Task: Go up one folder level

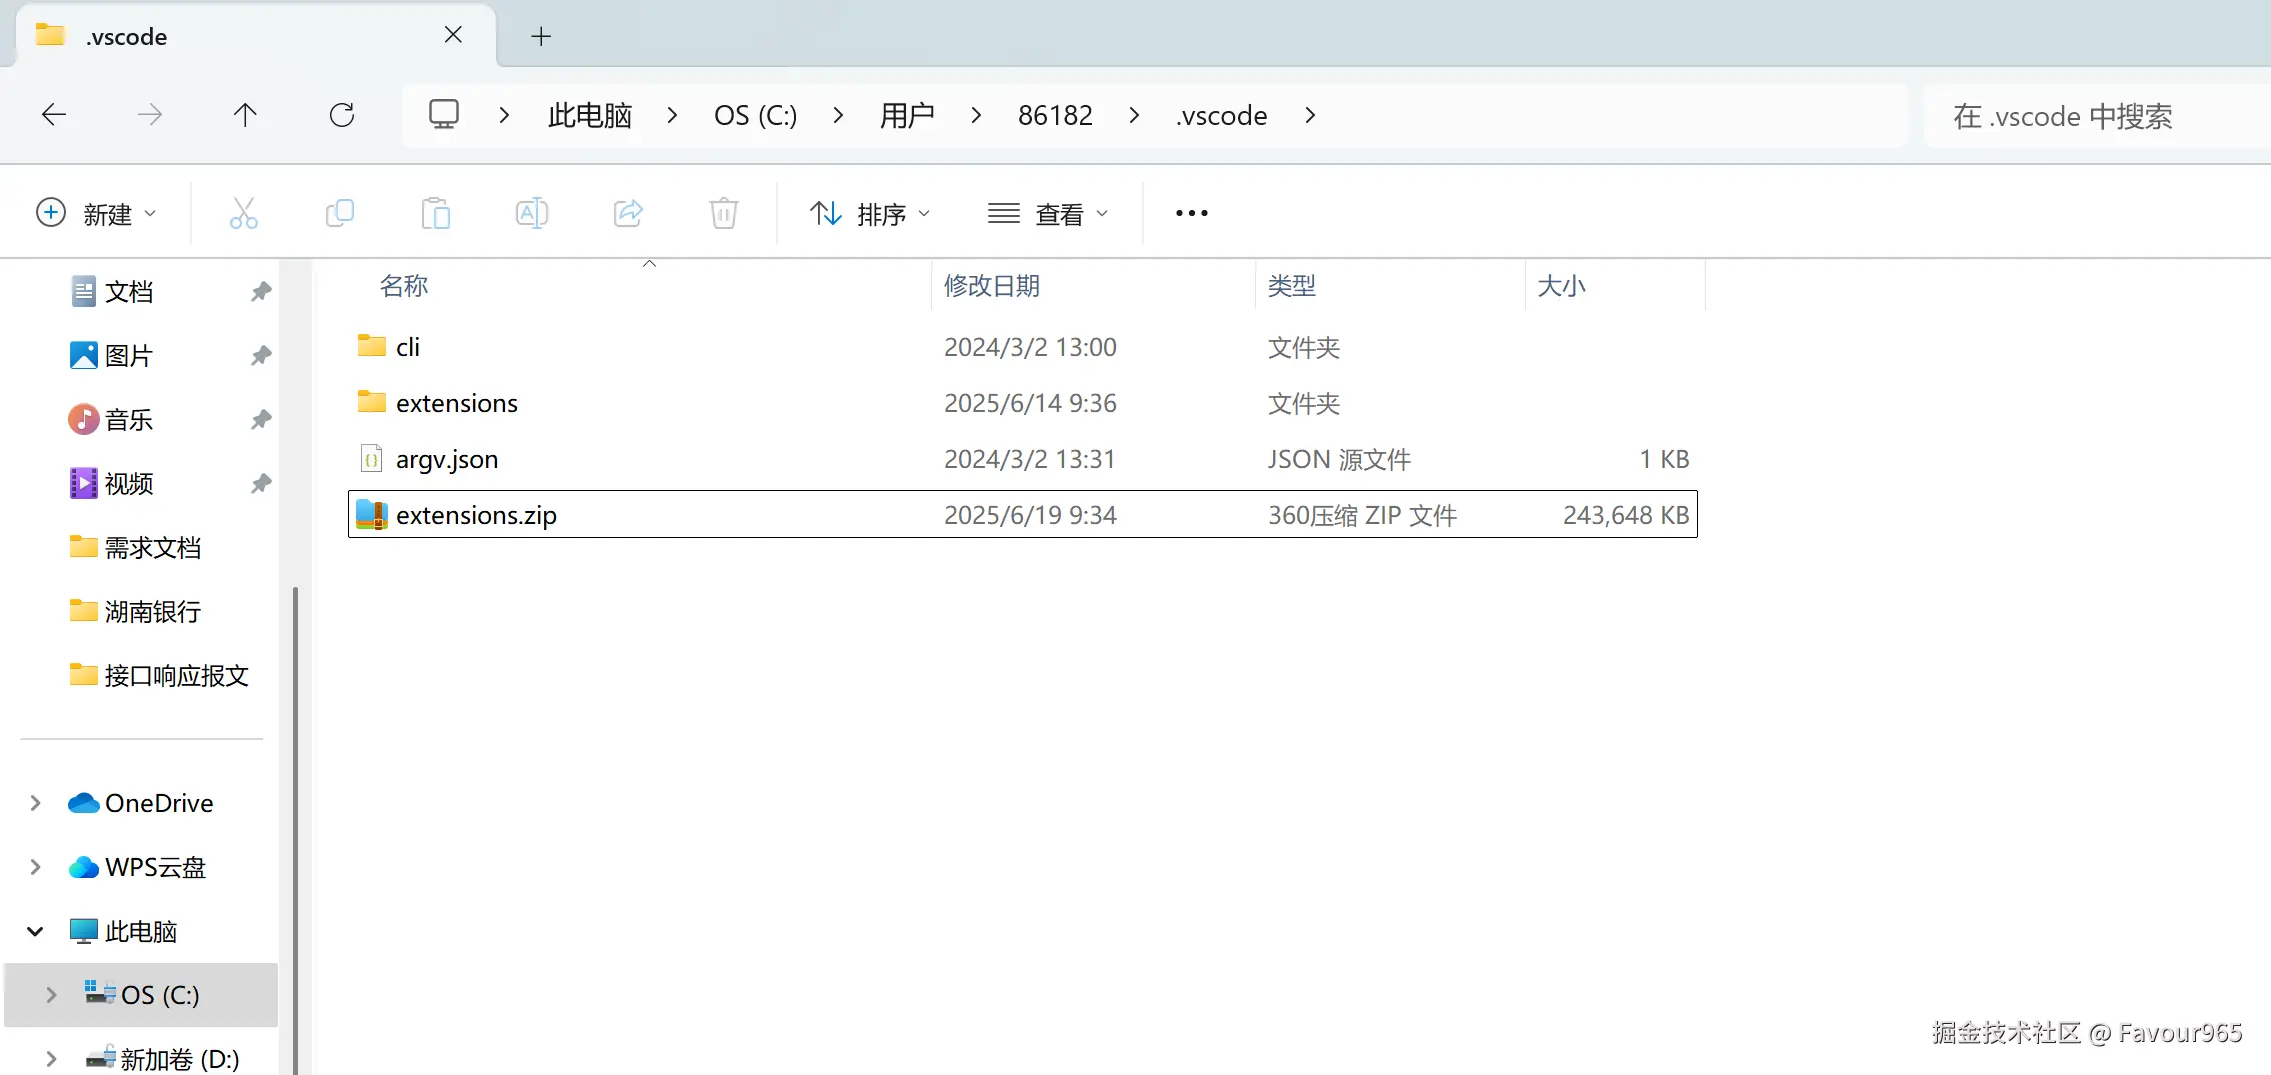Action: click(245, 115)
